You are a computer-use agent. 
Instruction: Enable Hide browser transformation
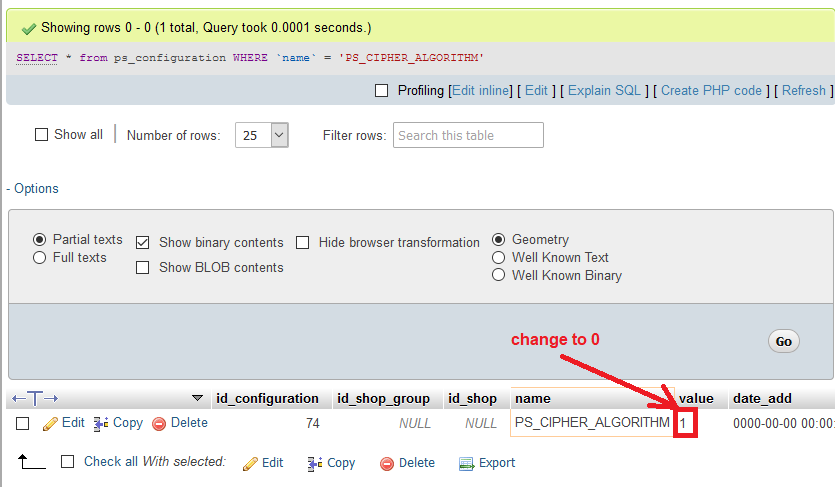coord(302,243)
